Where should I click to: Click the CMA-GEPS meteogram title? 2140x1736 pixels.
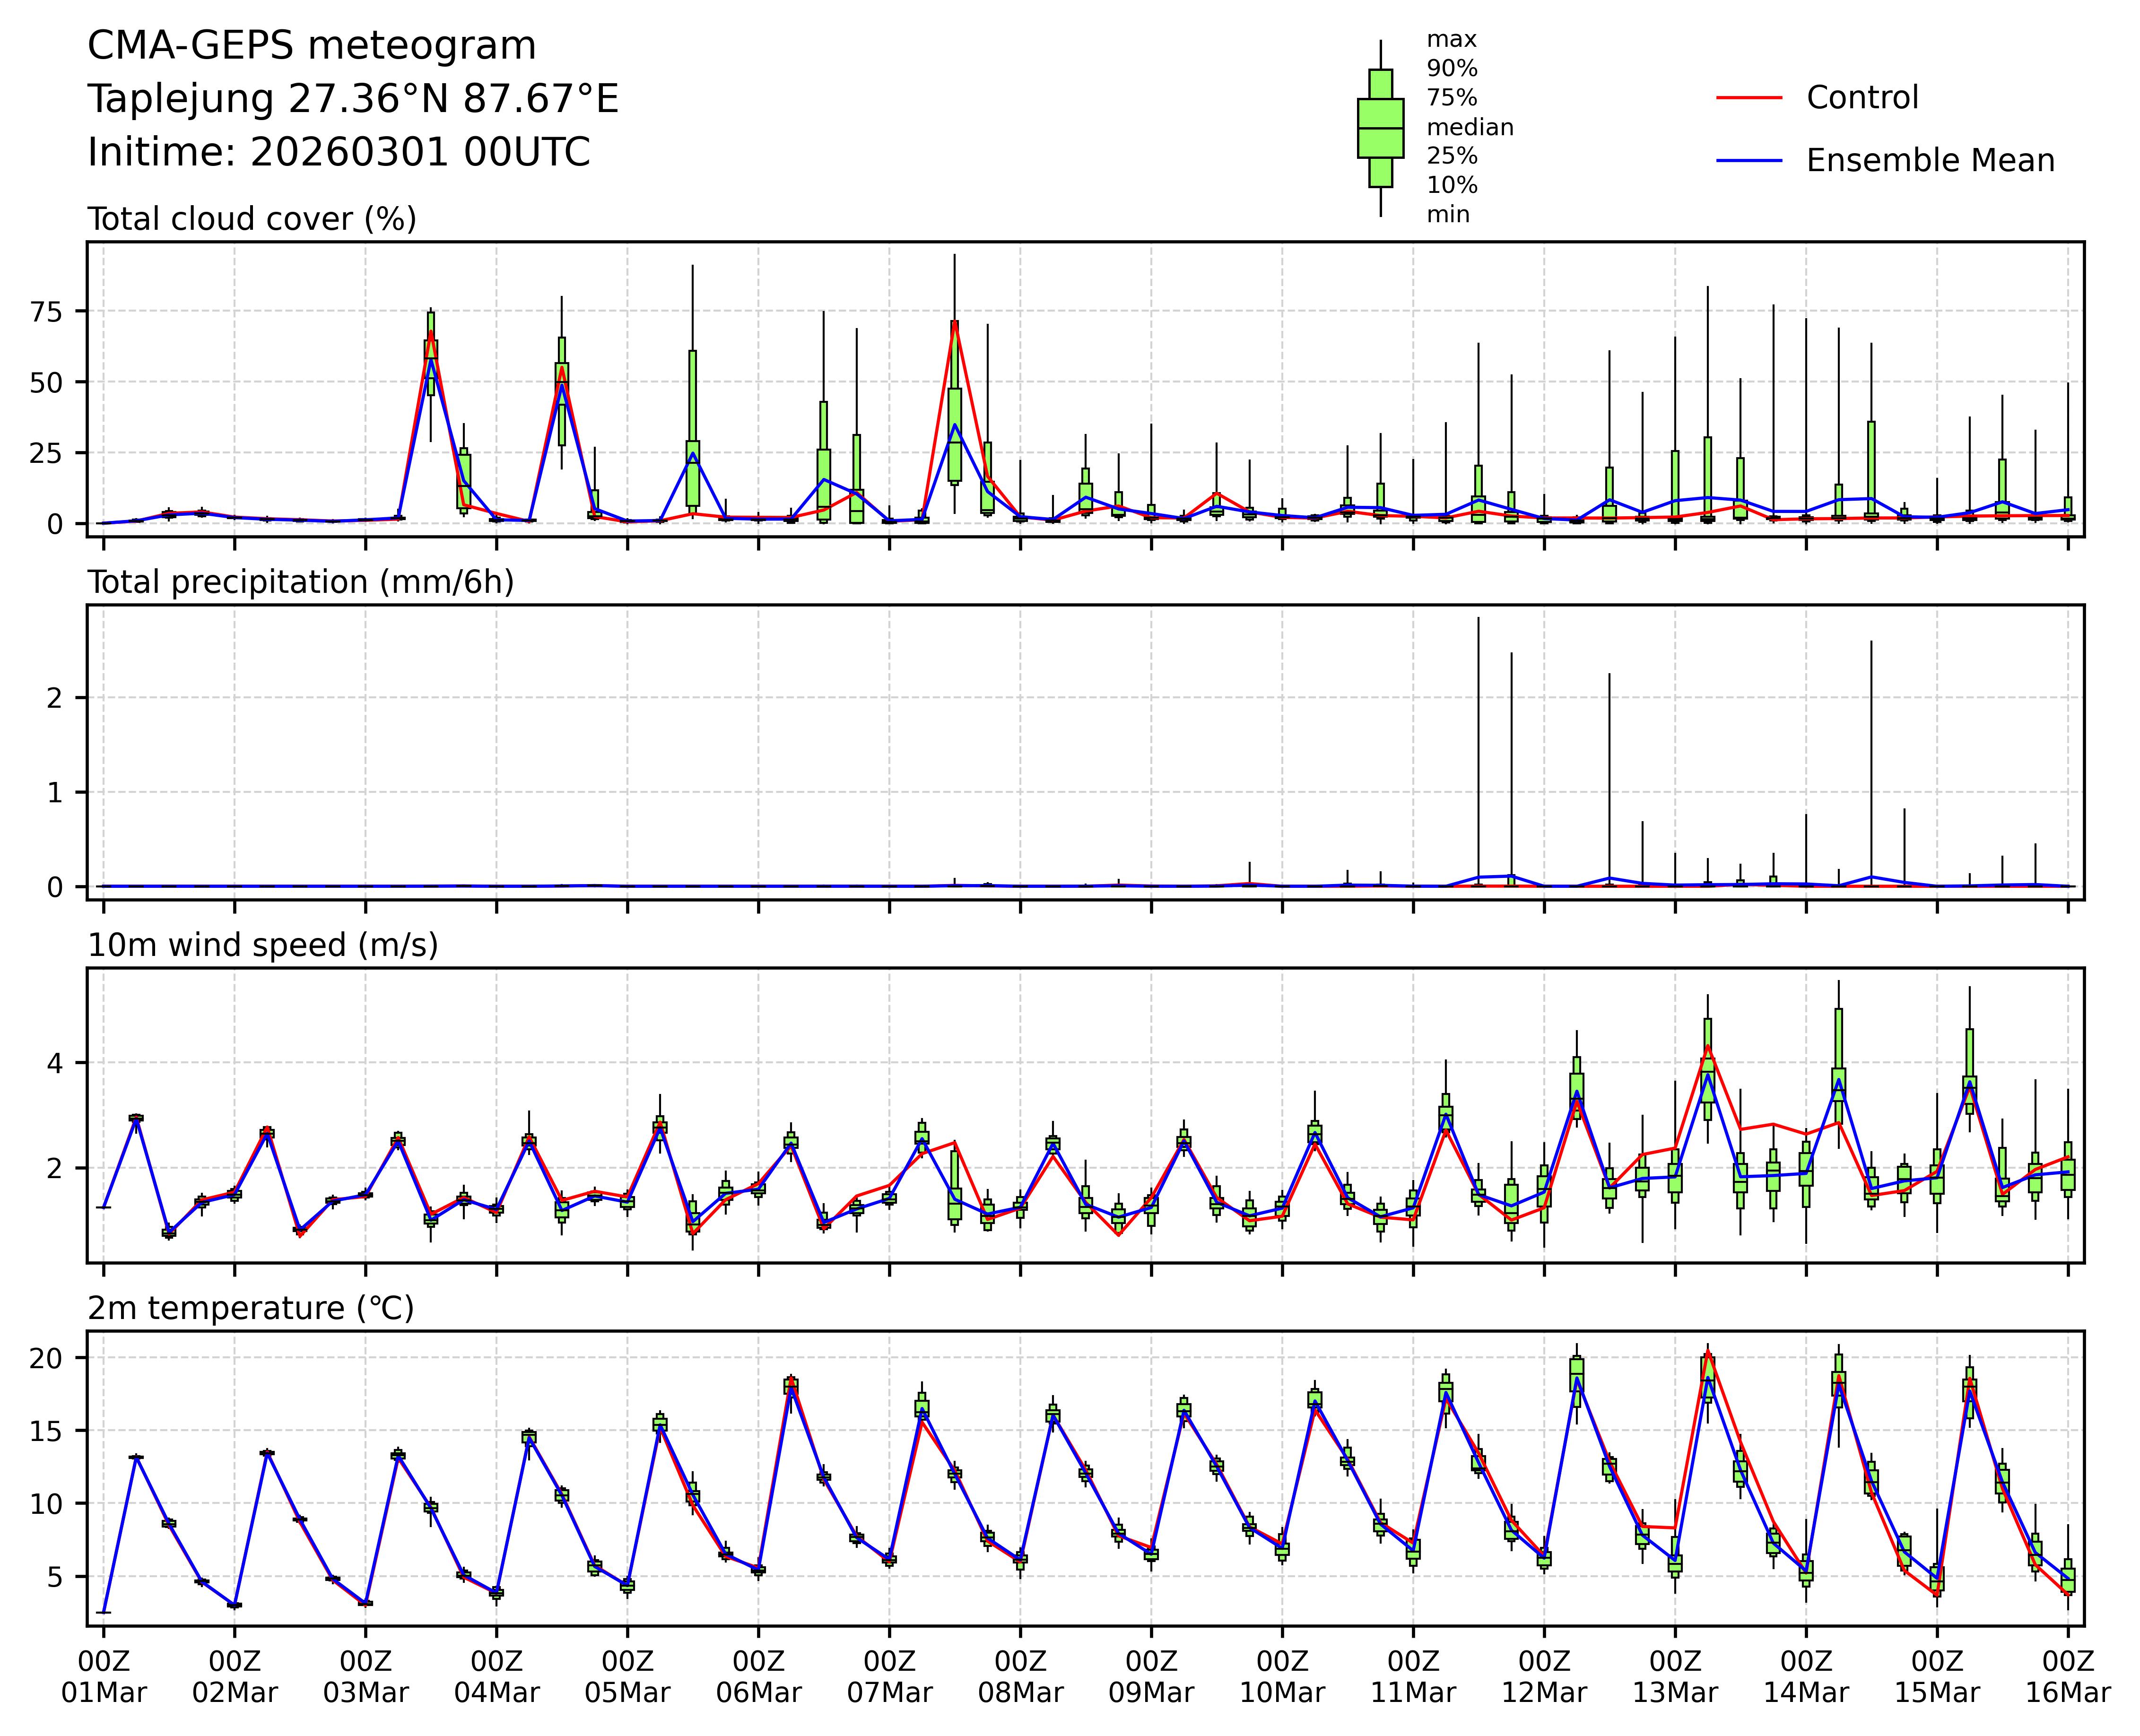coord(312,46)
